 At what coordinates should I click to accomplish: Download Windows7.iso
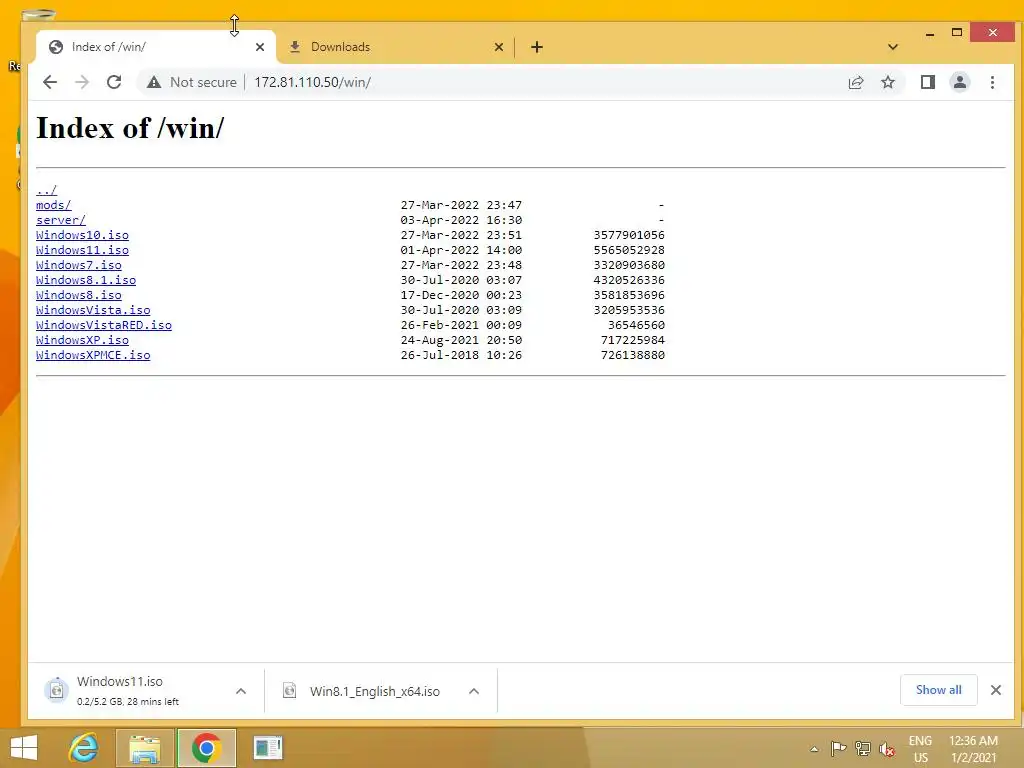tap(78, 265)
